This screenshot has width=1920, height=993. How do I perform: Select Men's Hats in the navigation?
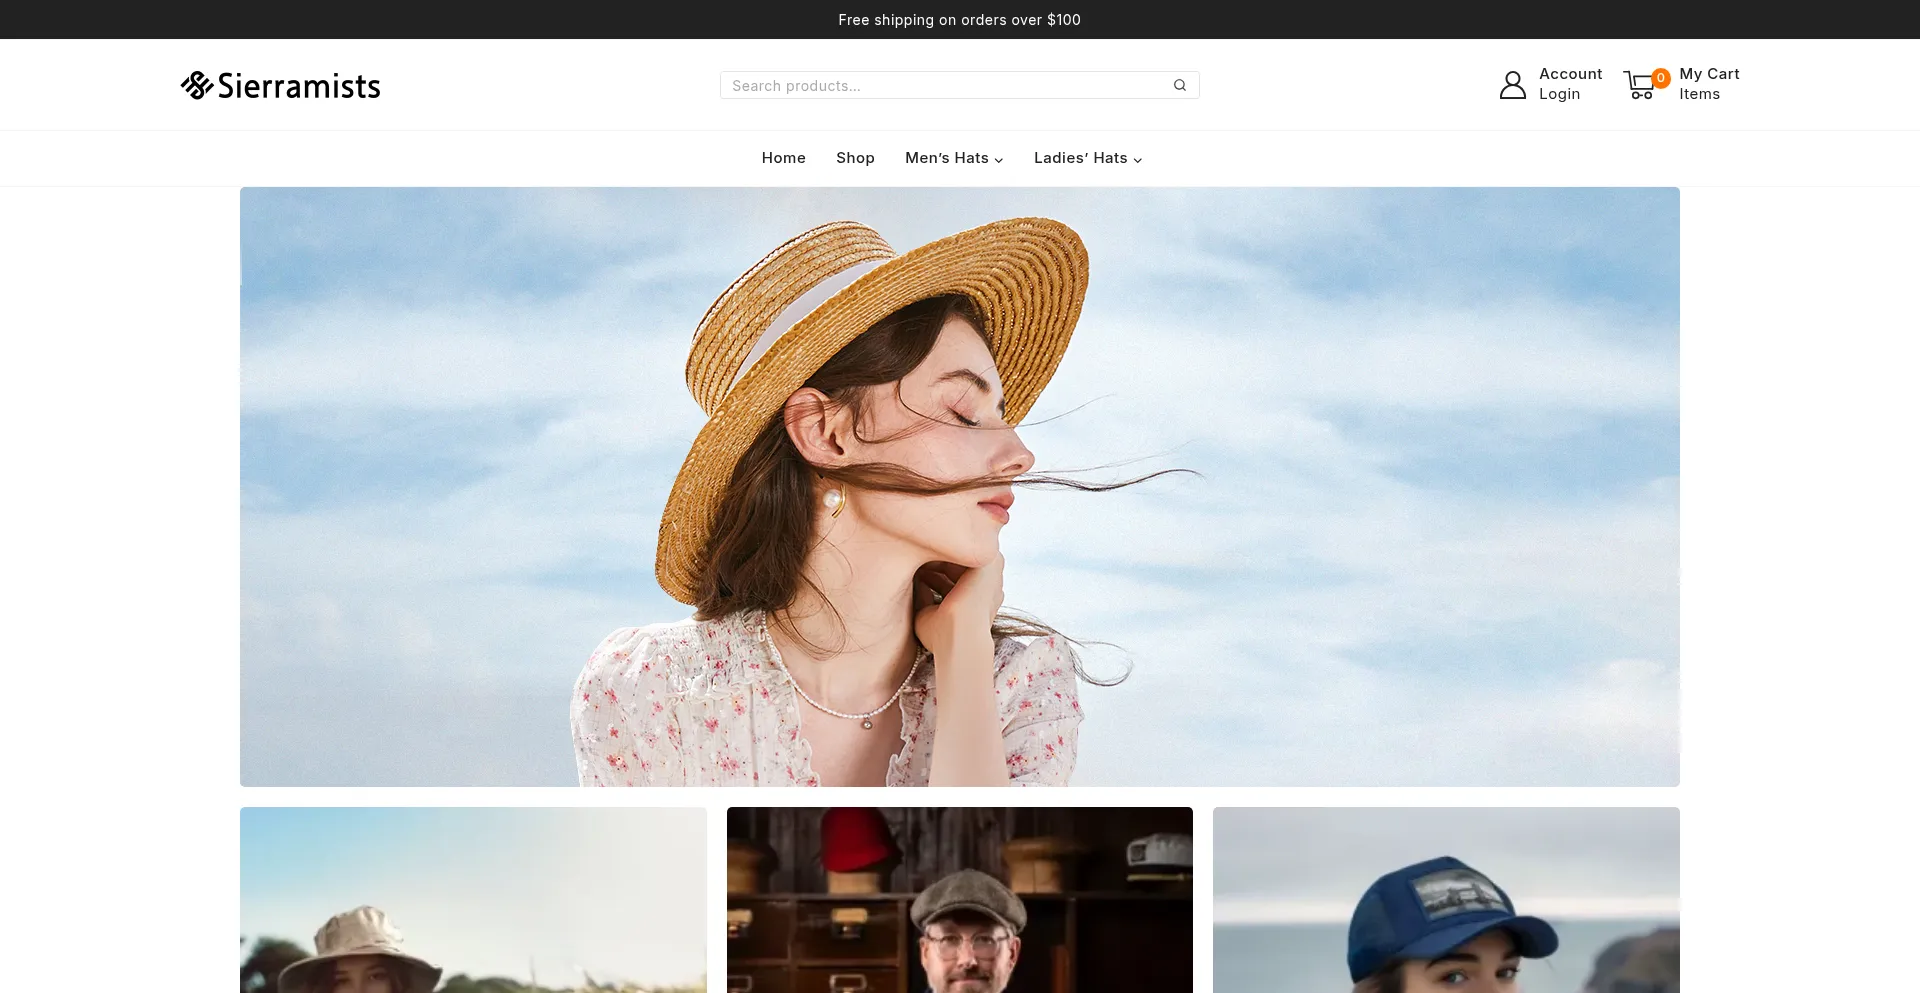(947, 157)
